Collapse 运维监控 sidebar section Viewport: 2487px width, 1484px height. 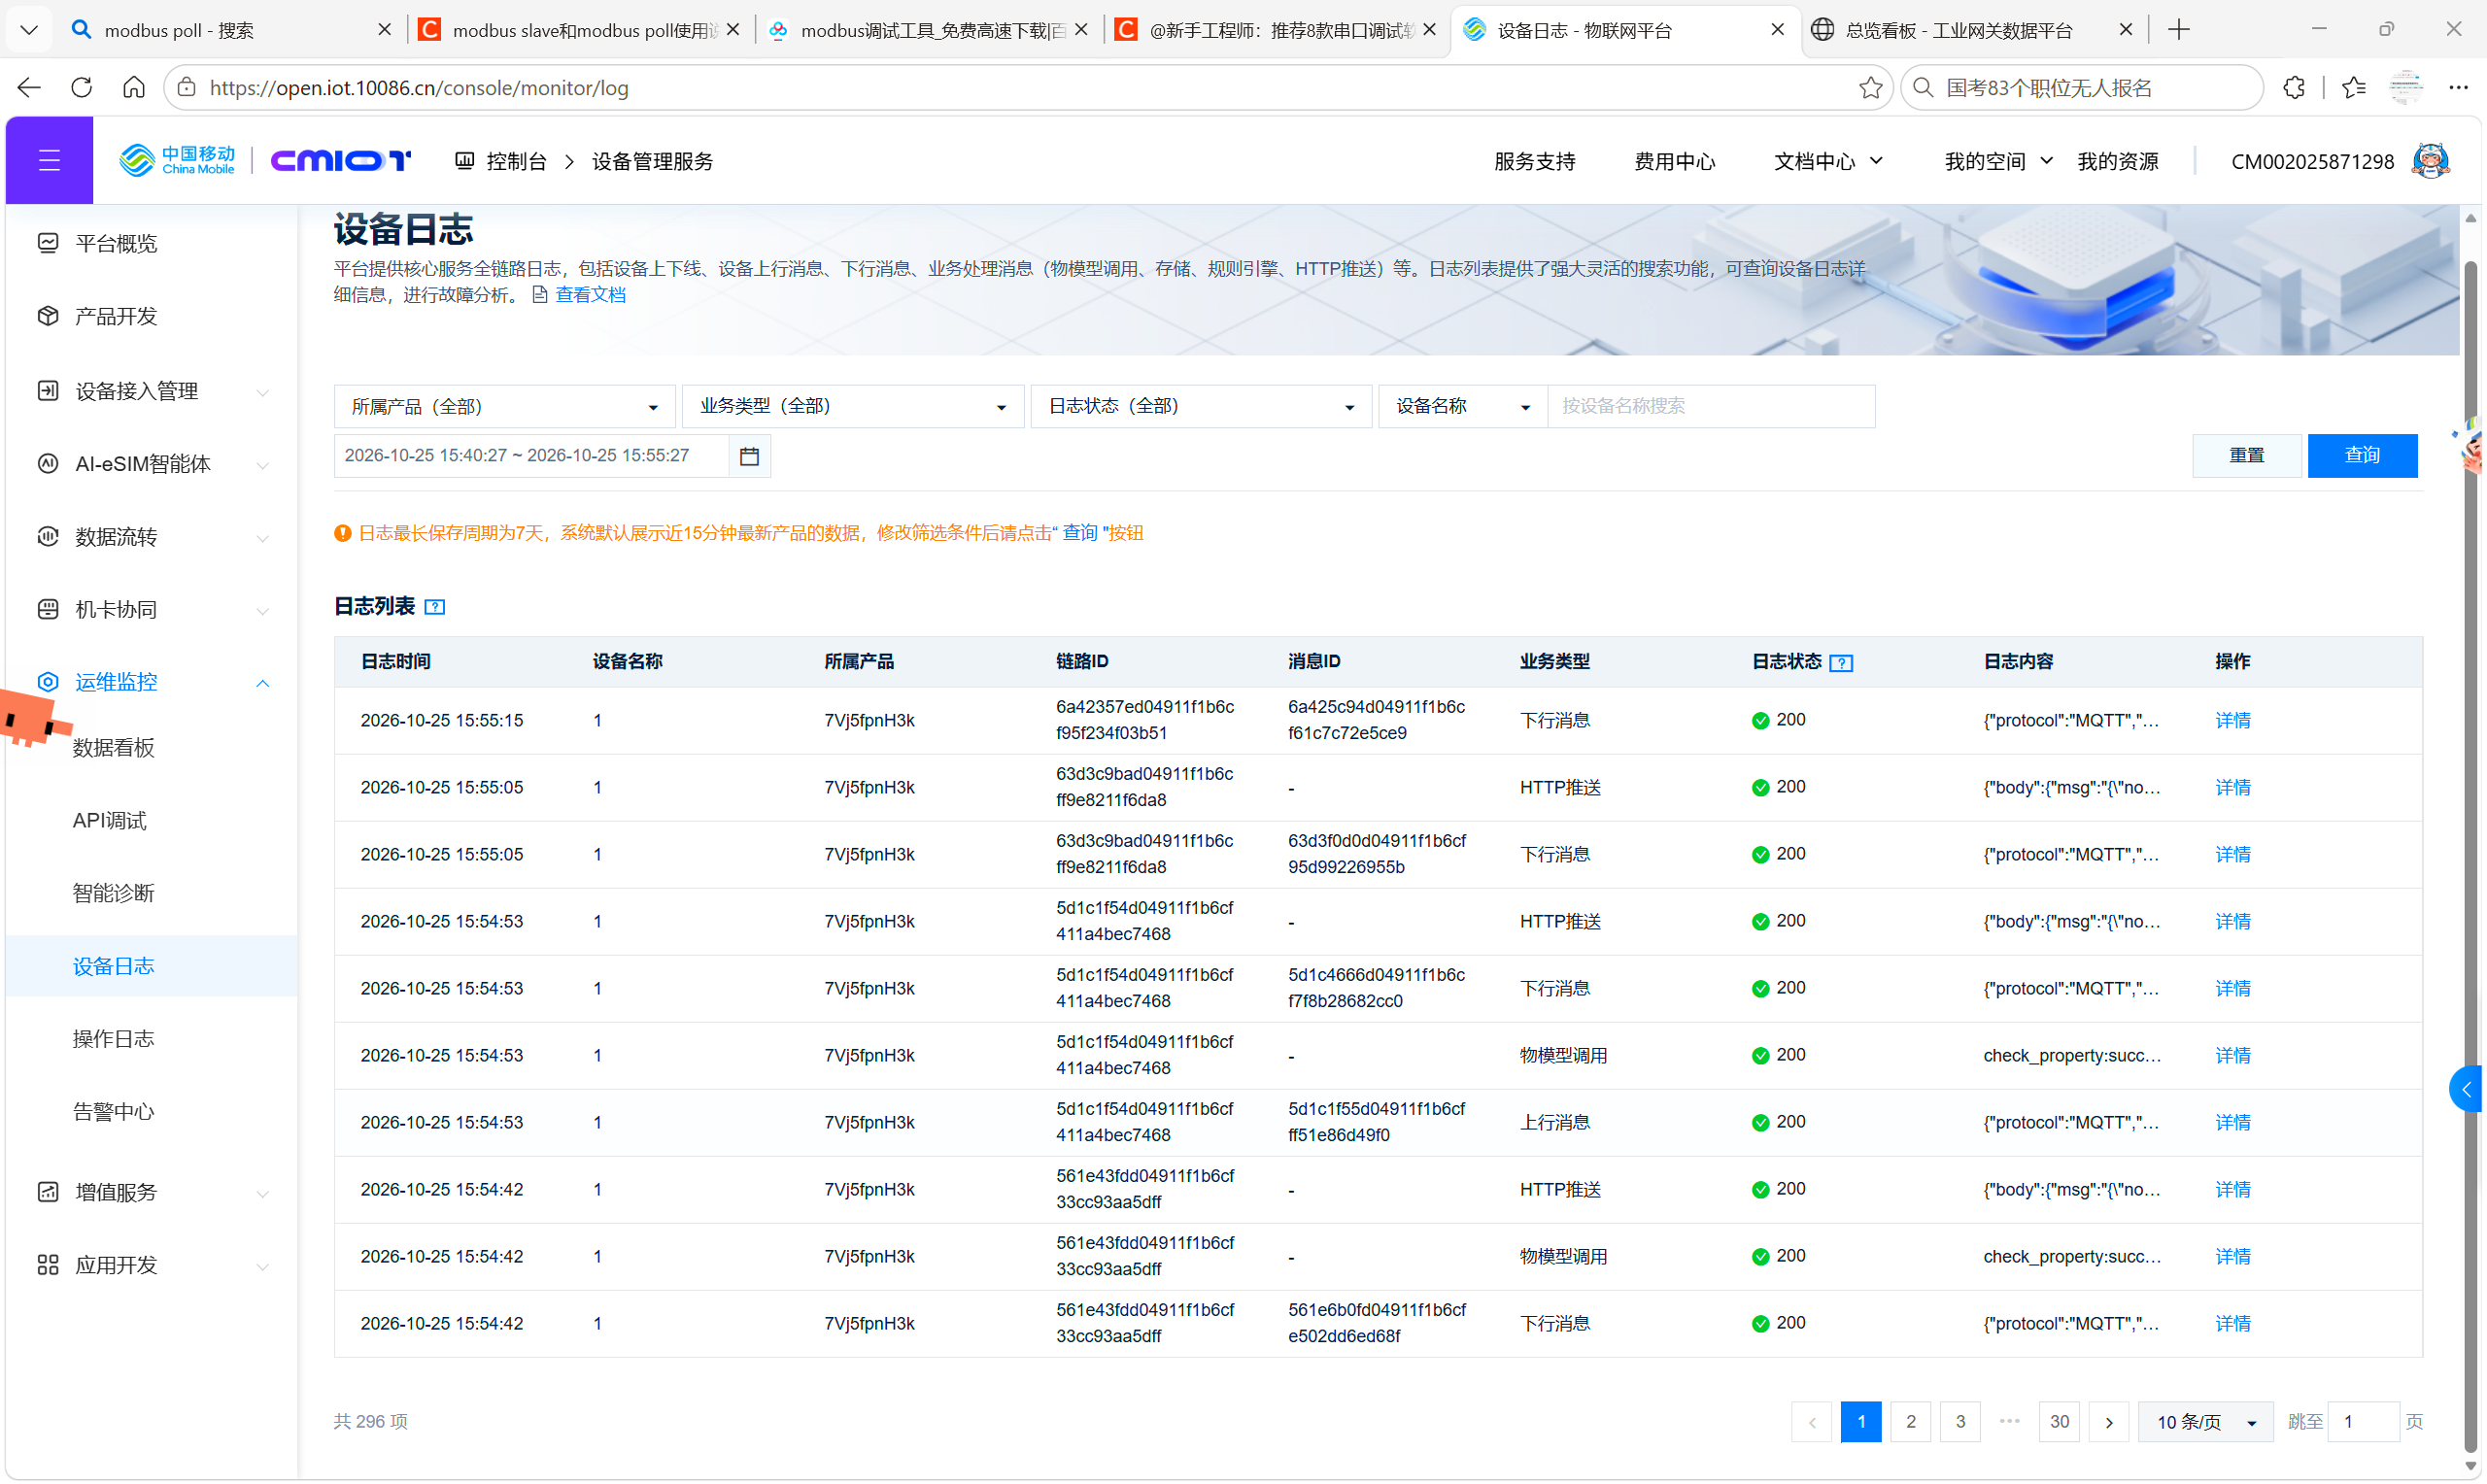151,682
